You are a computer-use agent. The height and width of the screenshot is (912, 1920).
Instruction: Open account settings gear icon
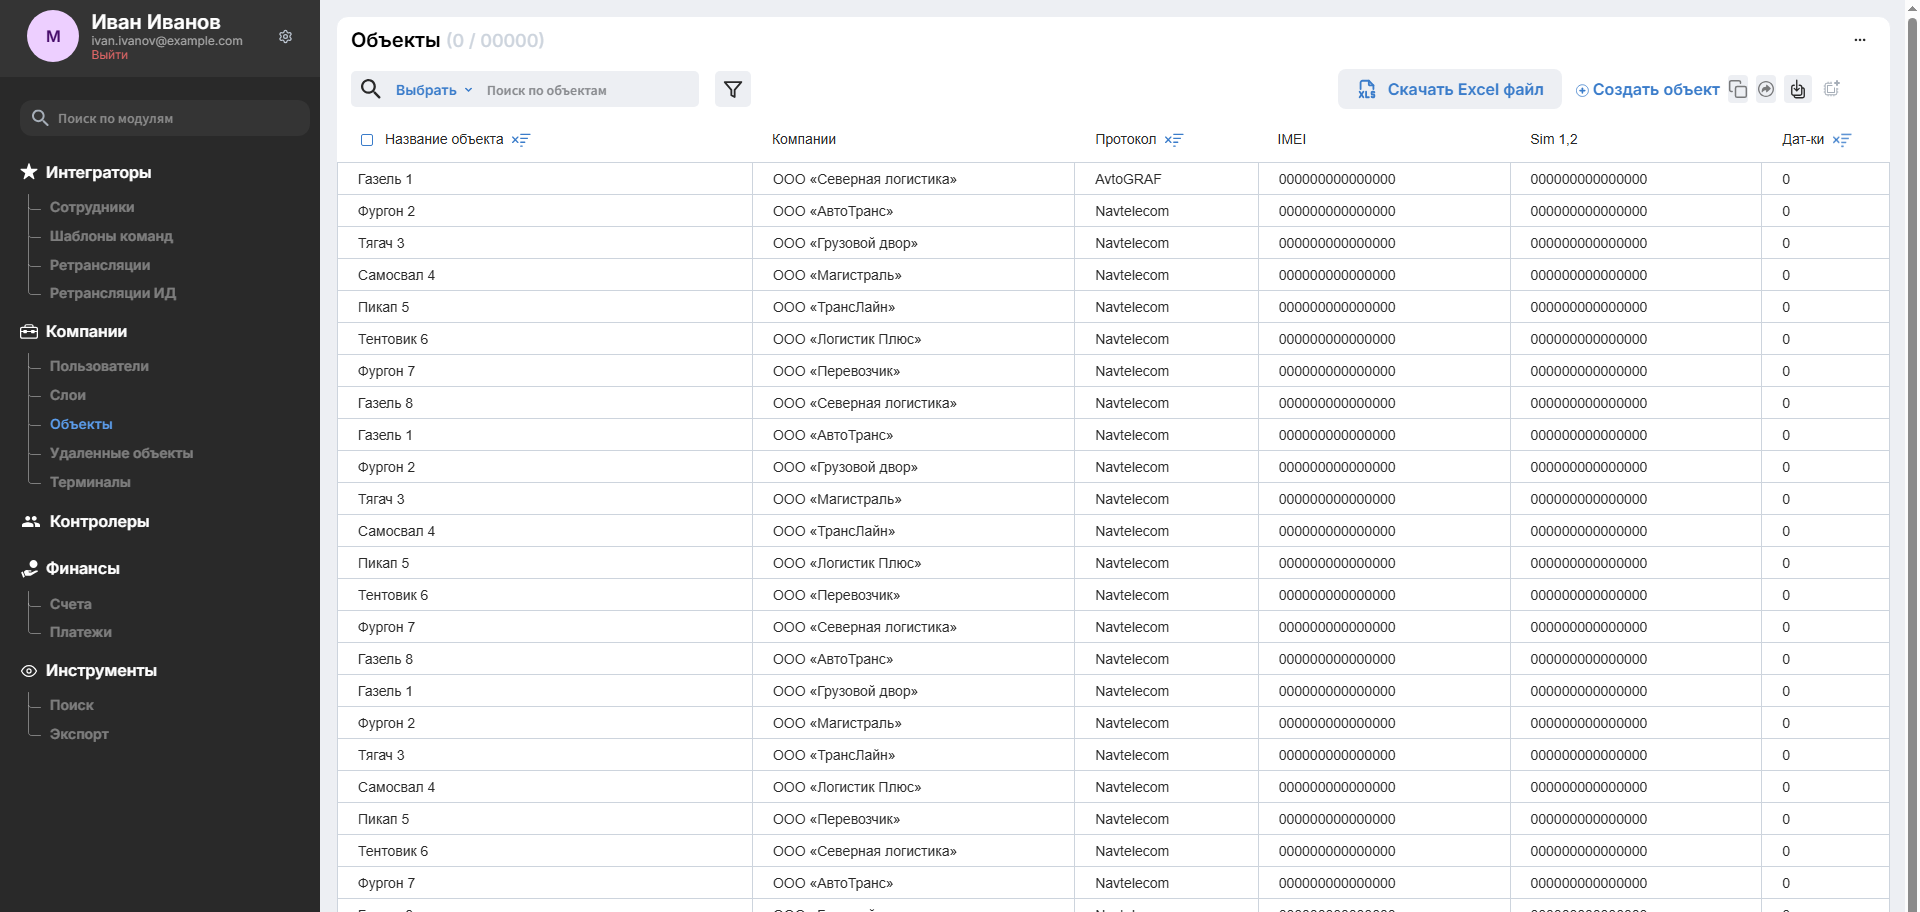pos(285,37)
